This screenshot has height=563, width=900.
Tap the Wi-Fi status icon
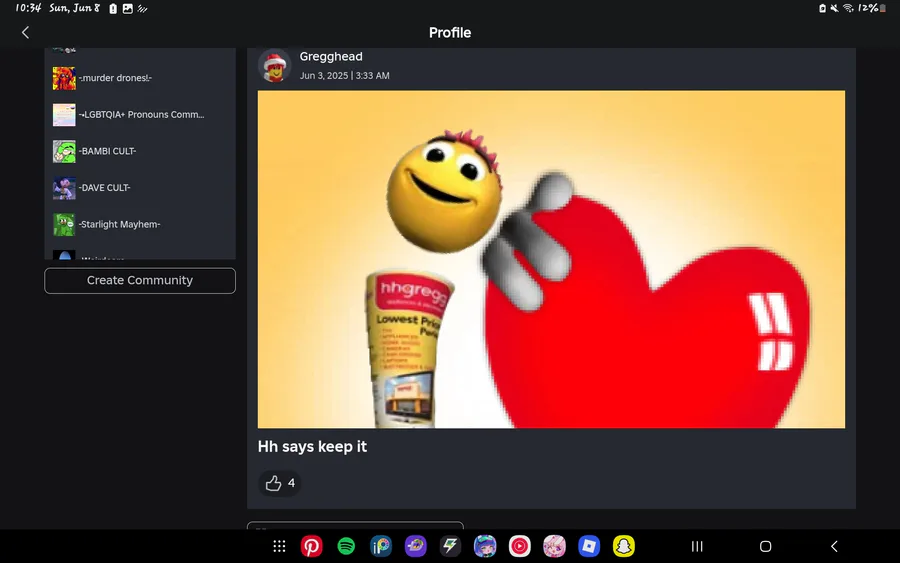[x=848, y=8]
